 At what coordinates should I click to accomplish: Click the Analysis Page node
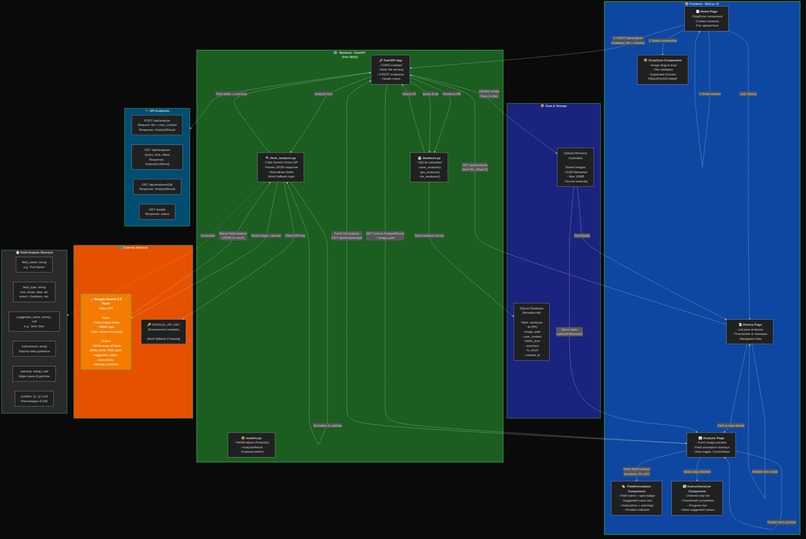pos(711,445)
